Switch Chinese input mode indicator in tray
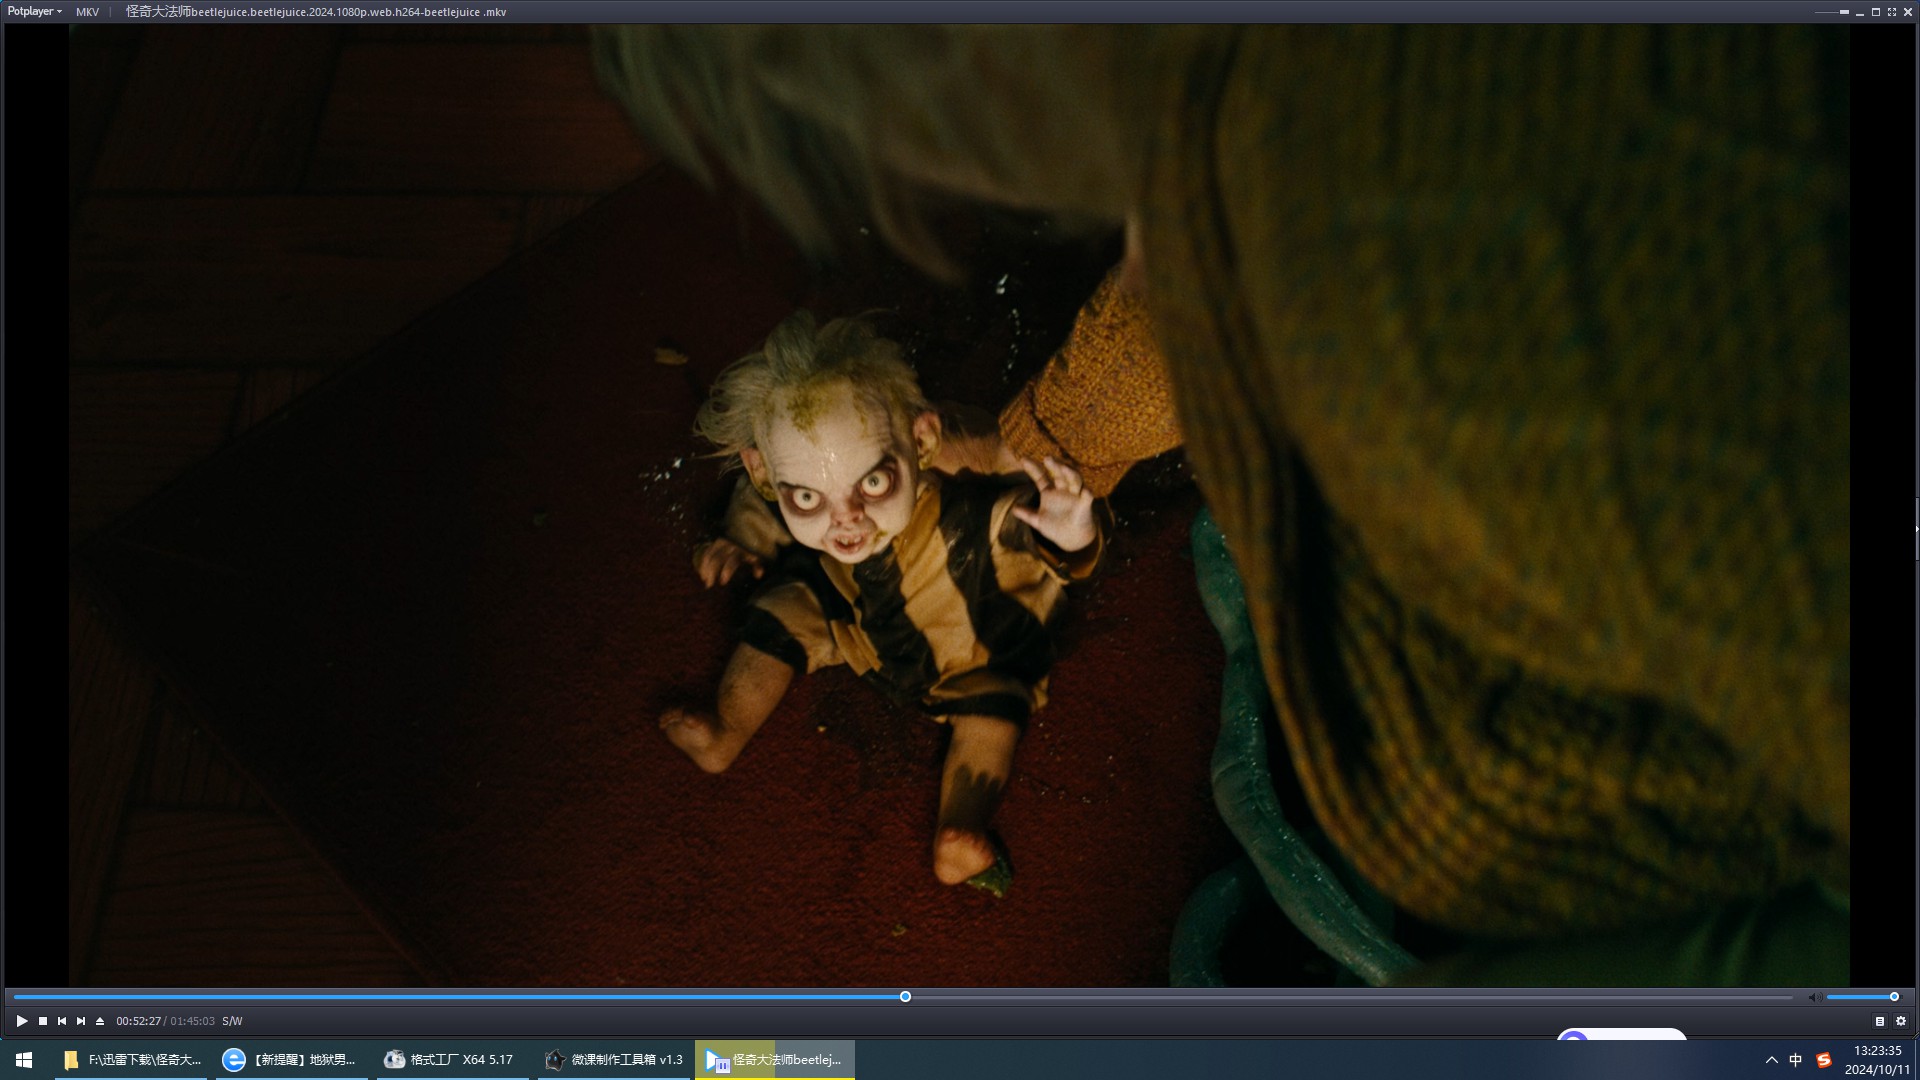The height and width of the screenshot is (1080, 1920). 1796,1060
